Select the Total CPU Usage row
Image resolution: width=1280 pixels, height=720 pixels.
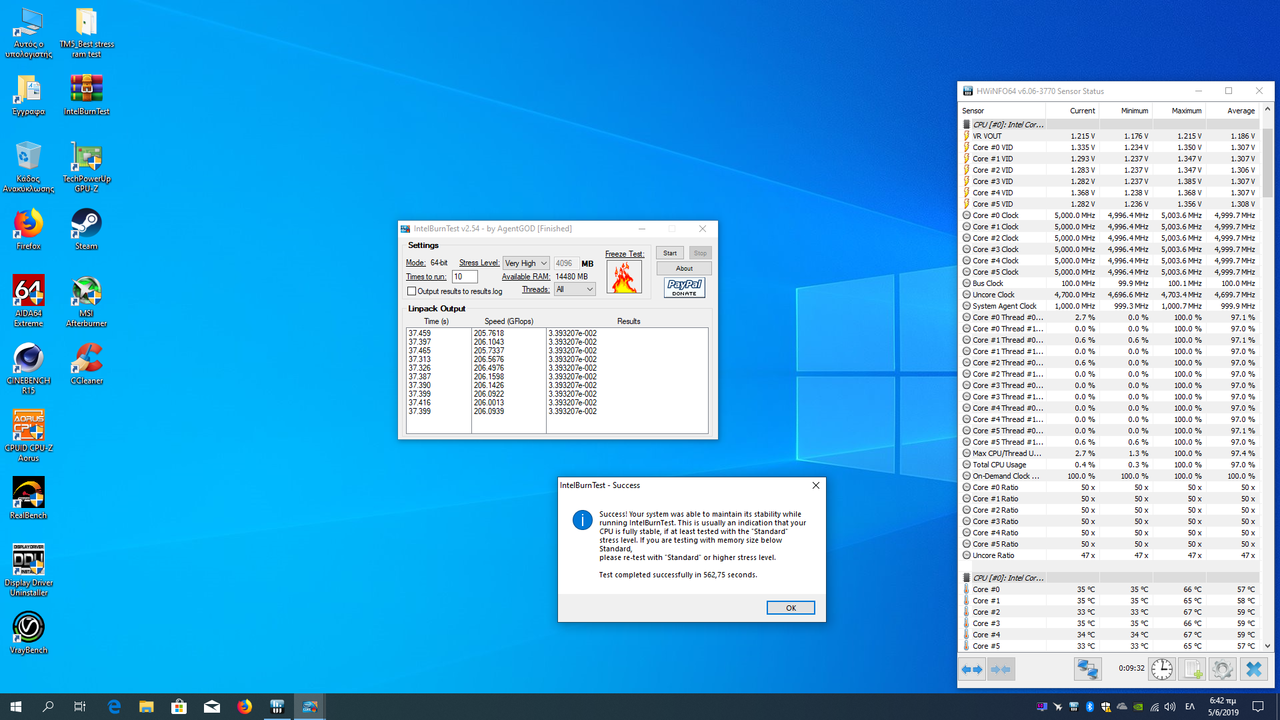tap(1109, 464)
